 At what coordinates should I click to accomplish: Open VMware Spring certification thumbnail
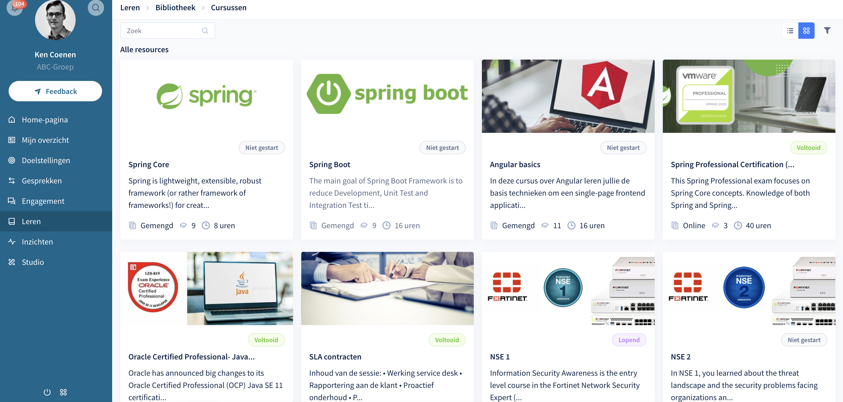point(749,96)
